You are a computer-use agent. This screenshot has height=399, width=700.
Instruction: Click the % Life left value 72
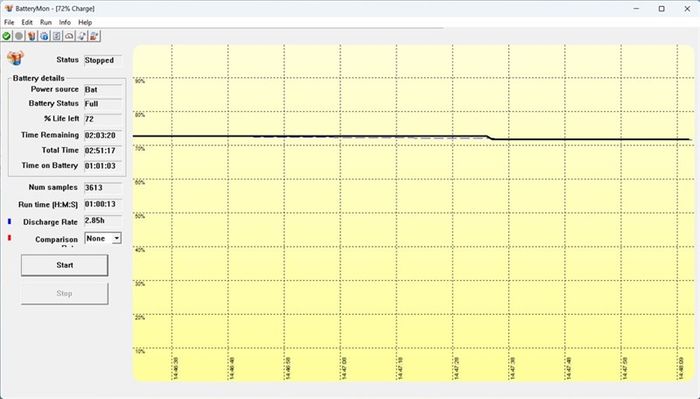(103, 119)
